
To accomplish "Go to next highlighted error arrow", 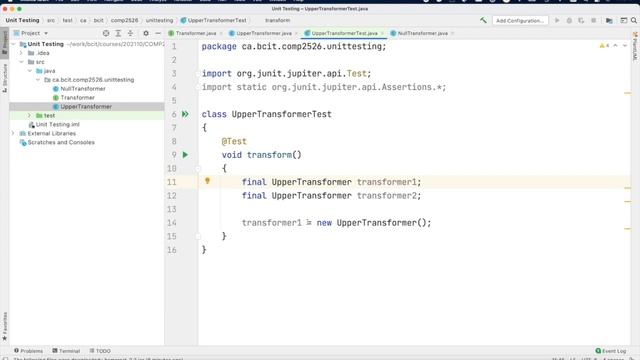I will [x=625, y=46].
